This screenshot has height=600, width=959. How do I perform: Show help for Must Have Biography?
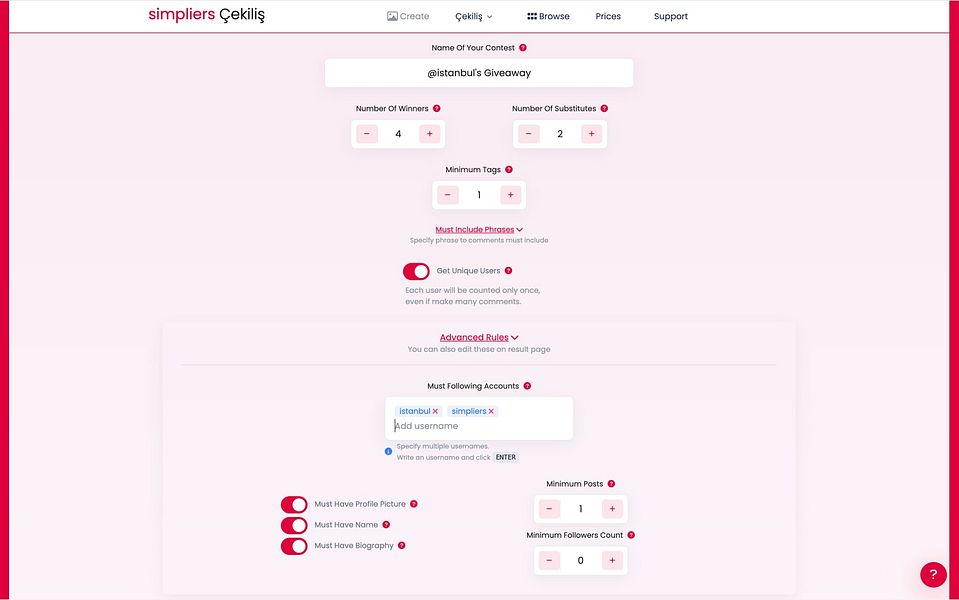pos(402,546)
